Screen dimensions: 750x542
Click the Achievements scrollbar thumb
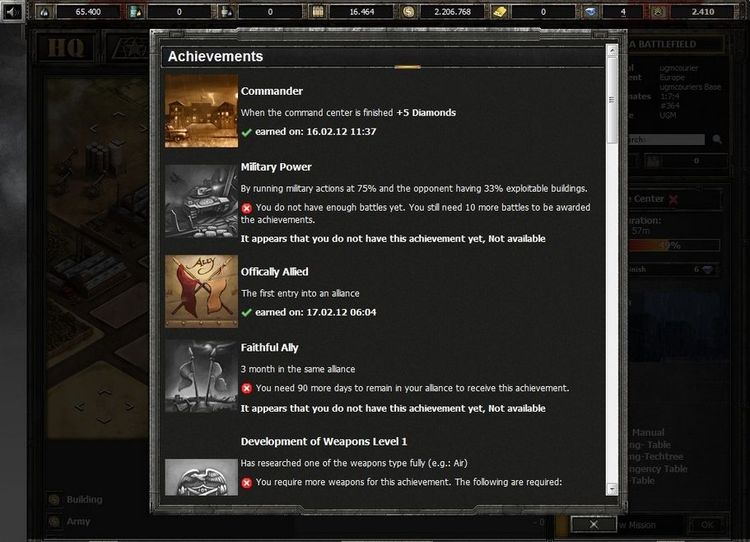click(612, 100)
